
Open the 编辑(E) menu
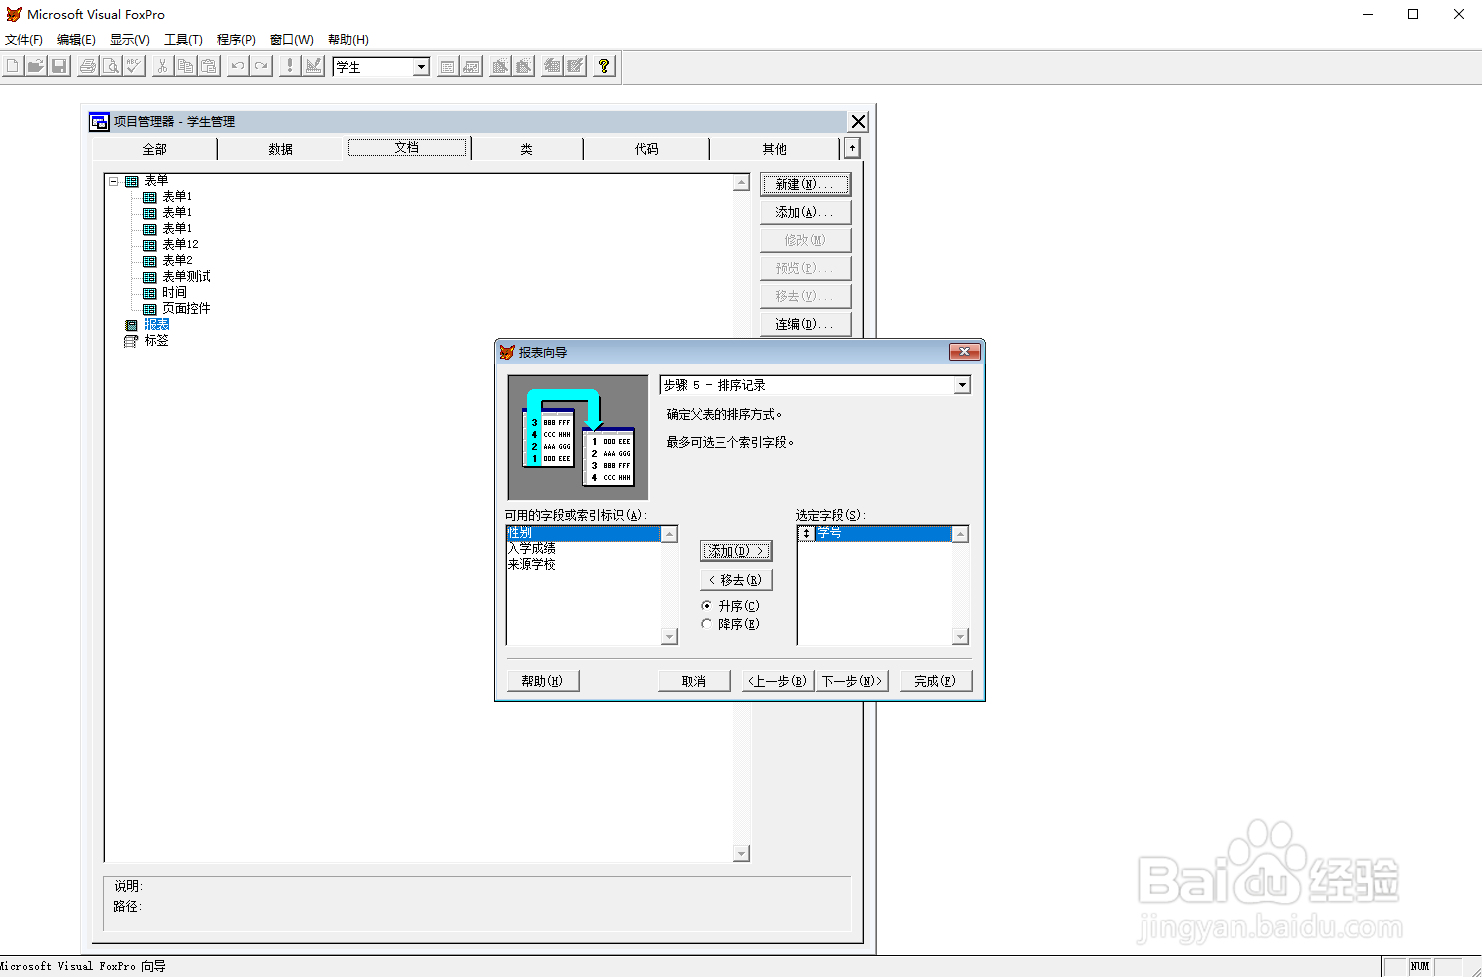[x=76, y=40]
